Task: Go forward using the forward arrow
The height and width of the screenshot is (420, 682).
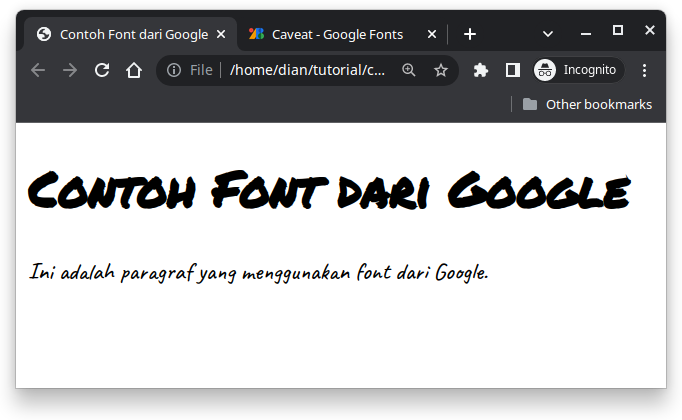Action: pyautogui.click(x=70, y=70)
